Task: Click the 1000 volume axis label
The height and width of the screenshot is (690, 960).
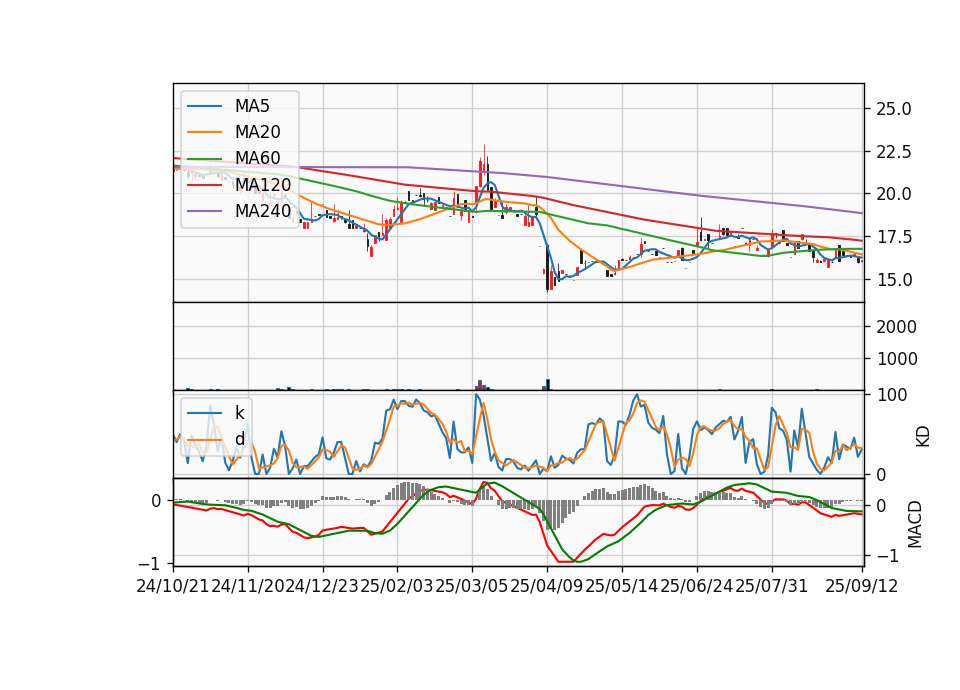Action: click(x=896, y=359)
